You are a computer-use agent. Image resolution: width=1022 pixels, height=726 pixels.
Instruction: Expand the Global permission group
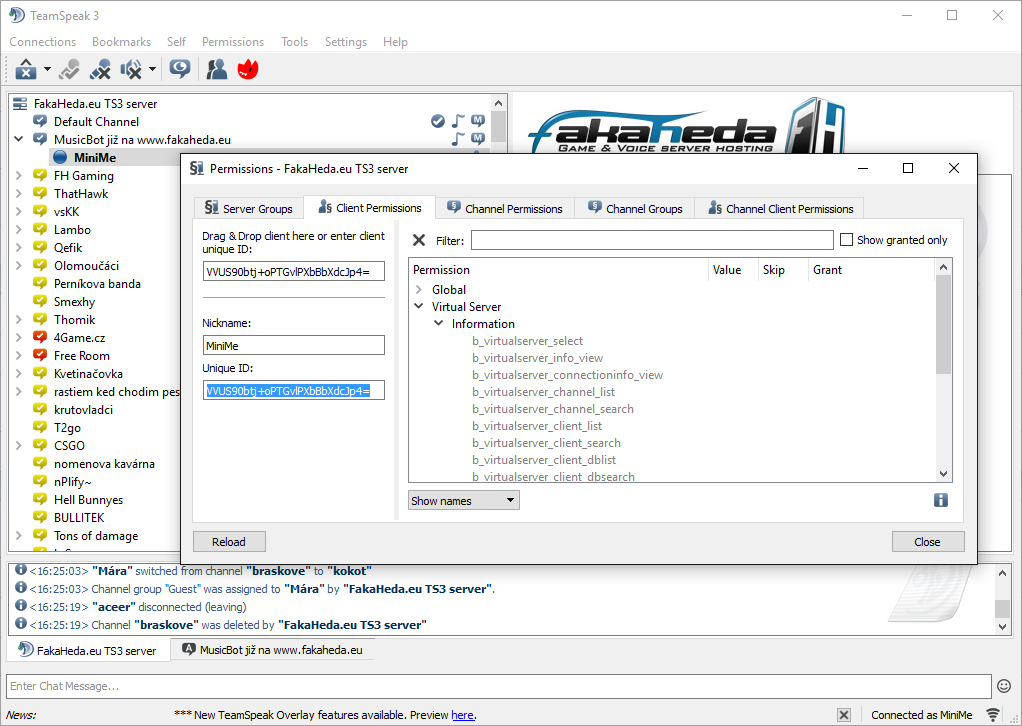pos(419,289)
